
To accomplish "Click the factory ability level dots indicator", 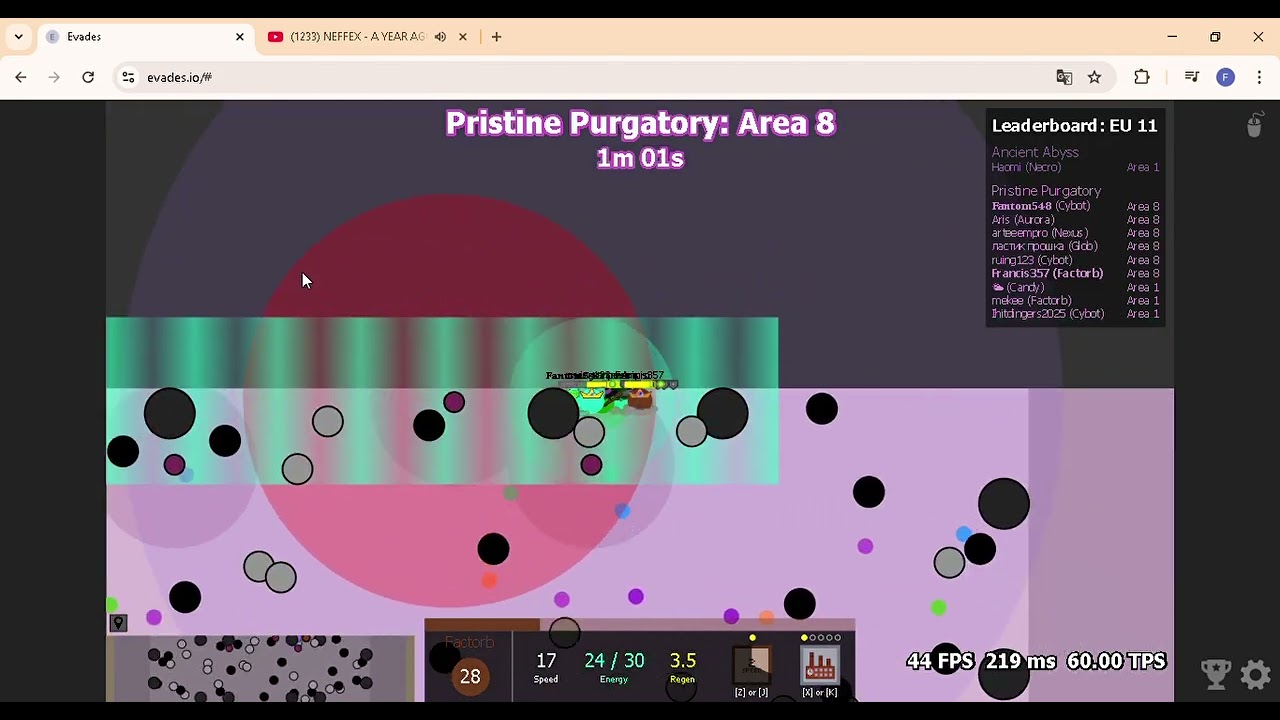I will 821,638.
